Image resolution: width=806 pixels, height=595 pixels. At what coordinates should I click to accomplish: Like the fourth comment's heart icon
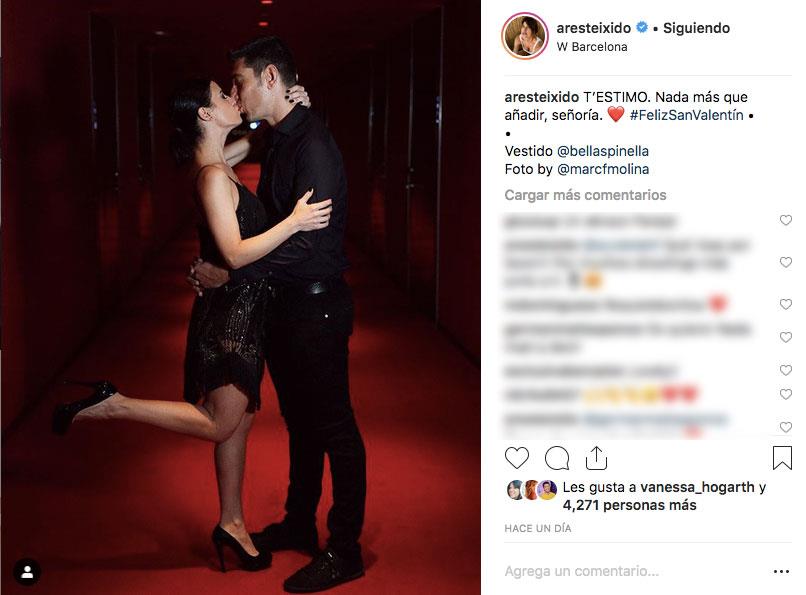(x=785, y=337)
